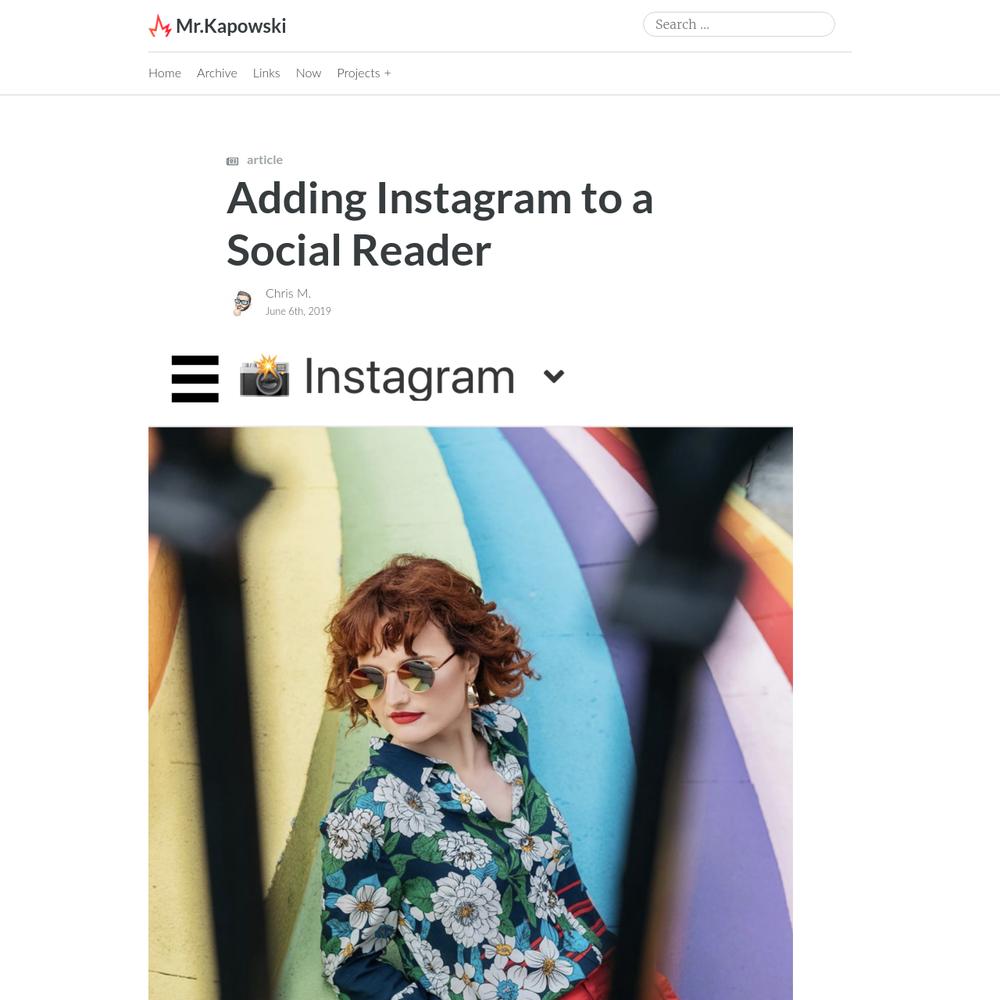The height and width of the screenshot is (1000, 1000).
Task: Click the red Mr.Kapowski logo icon
Action: point(159,26)
